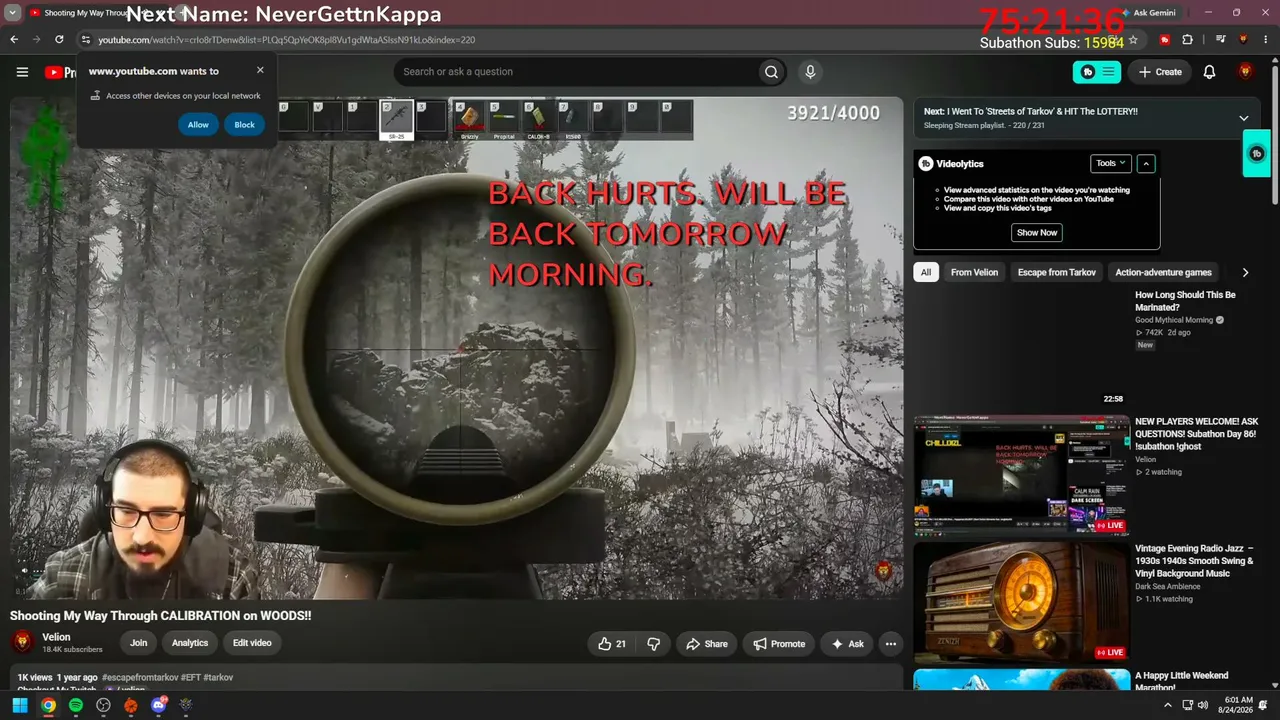Open the NEW PLAYERS WELCOME live stream thumbnail

(1021, 475)
